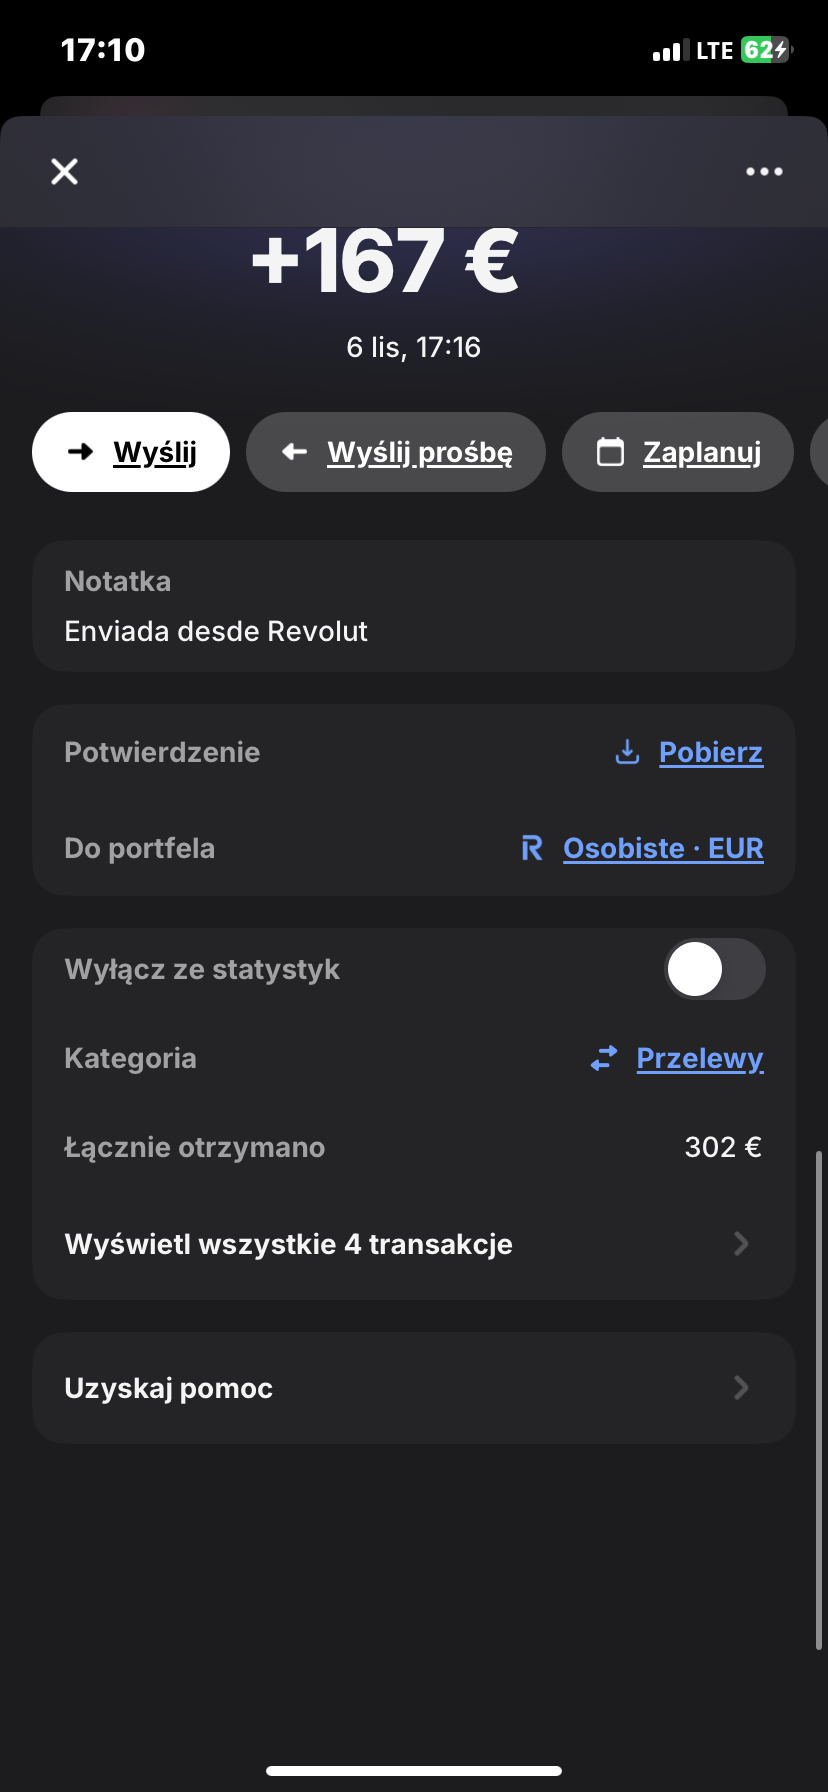Toggle the Wyłącz ze statystyk switch

click(714, 969)
